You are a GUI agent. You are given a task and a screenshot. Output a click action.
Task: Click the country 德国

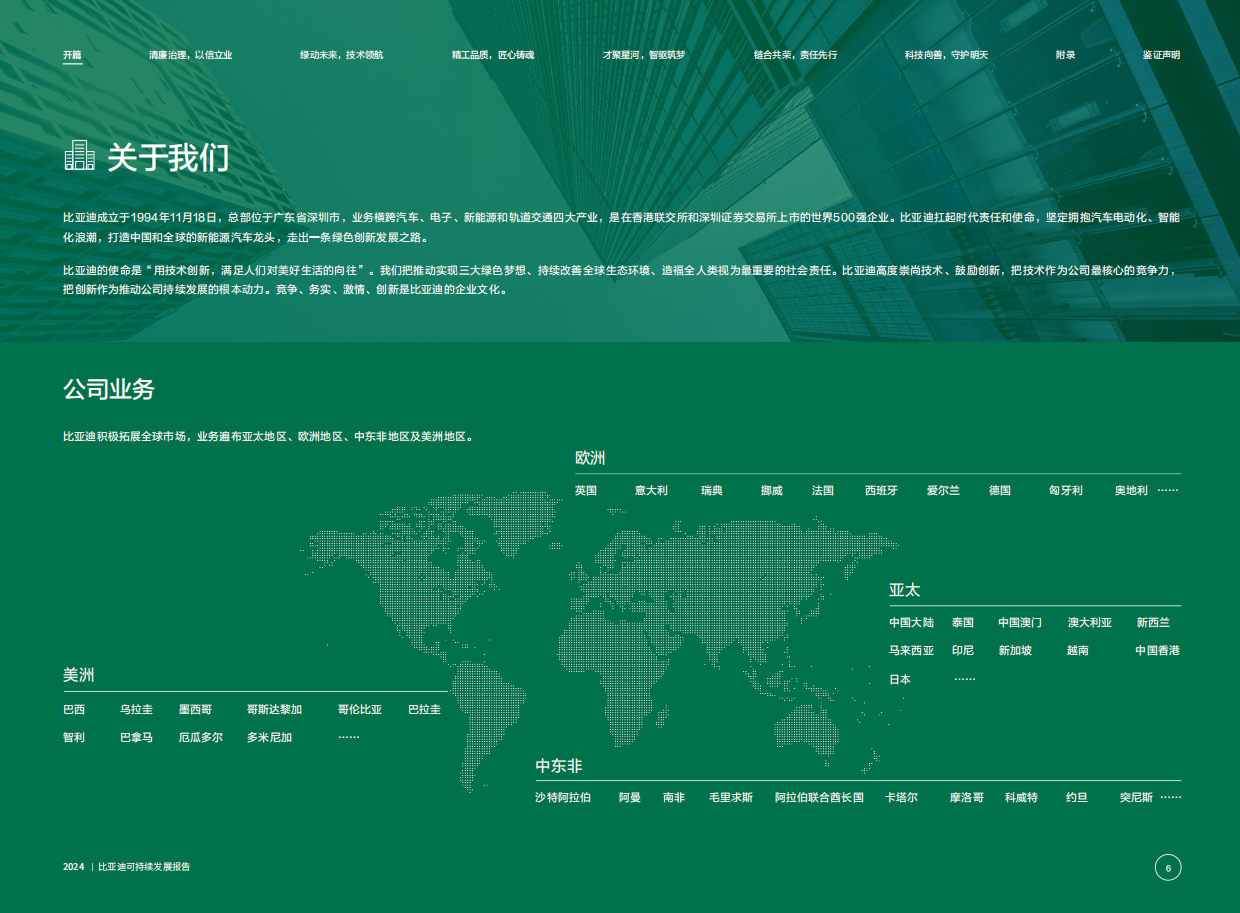click(x=1000, y=491)
